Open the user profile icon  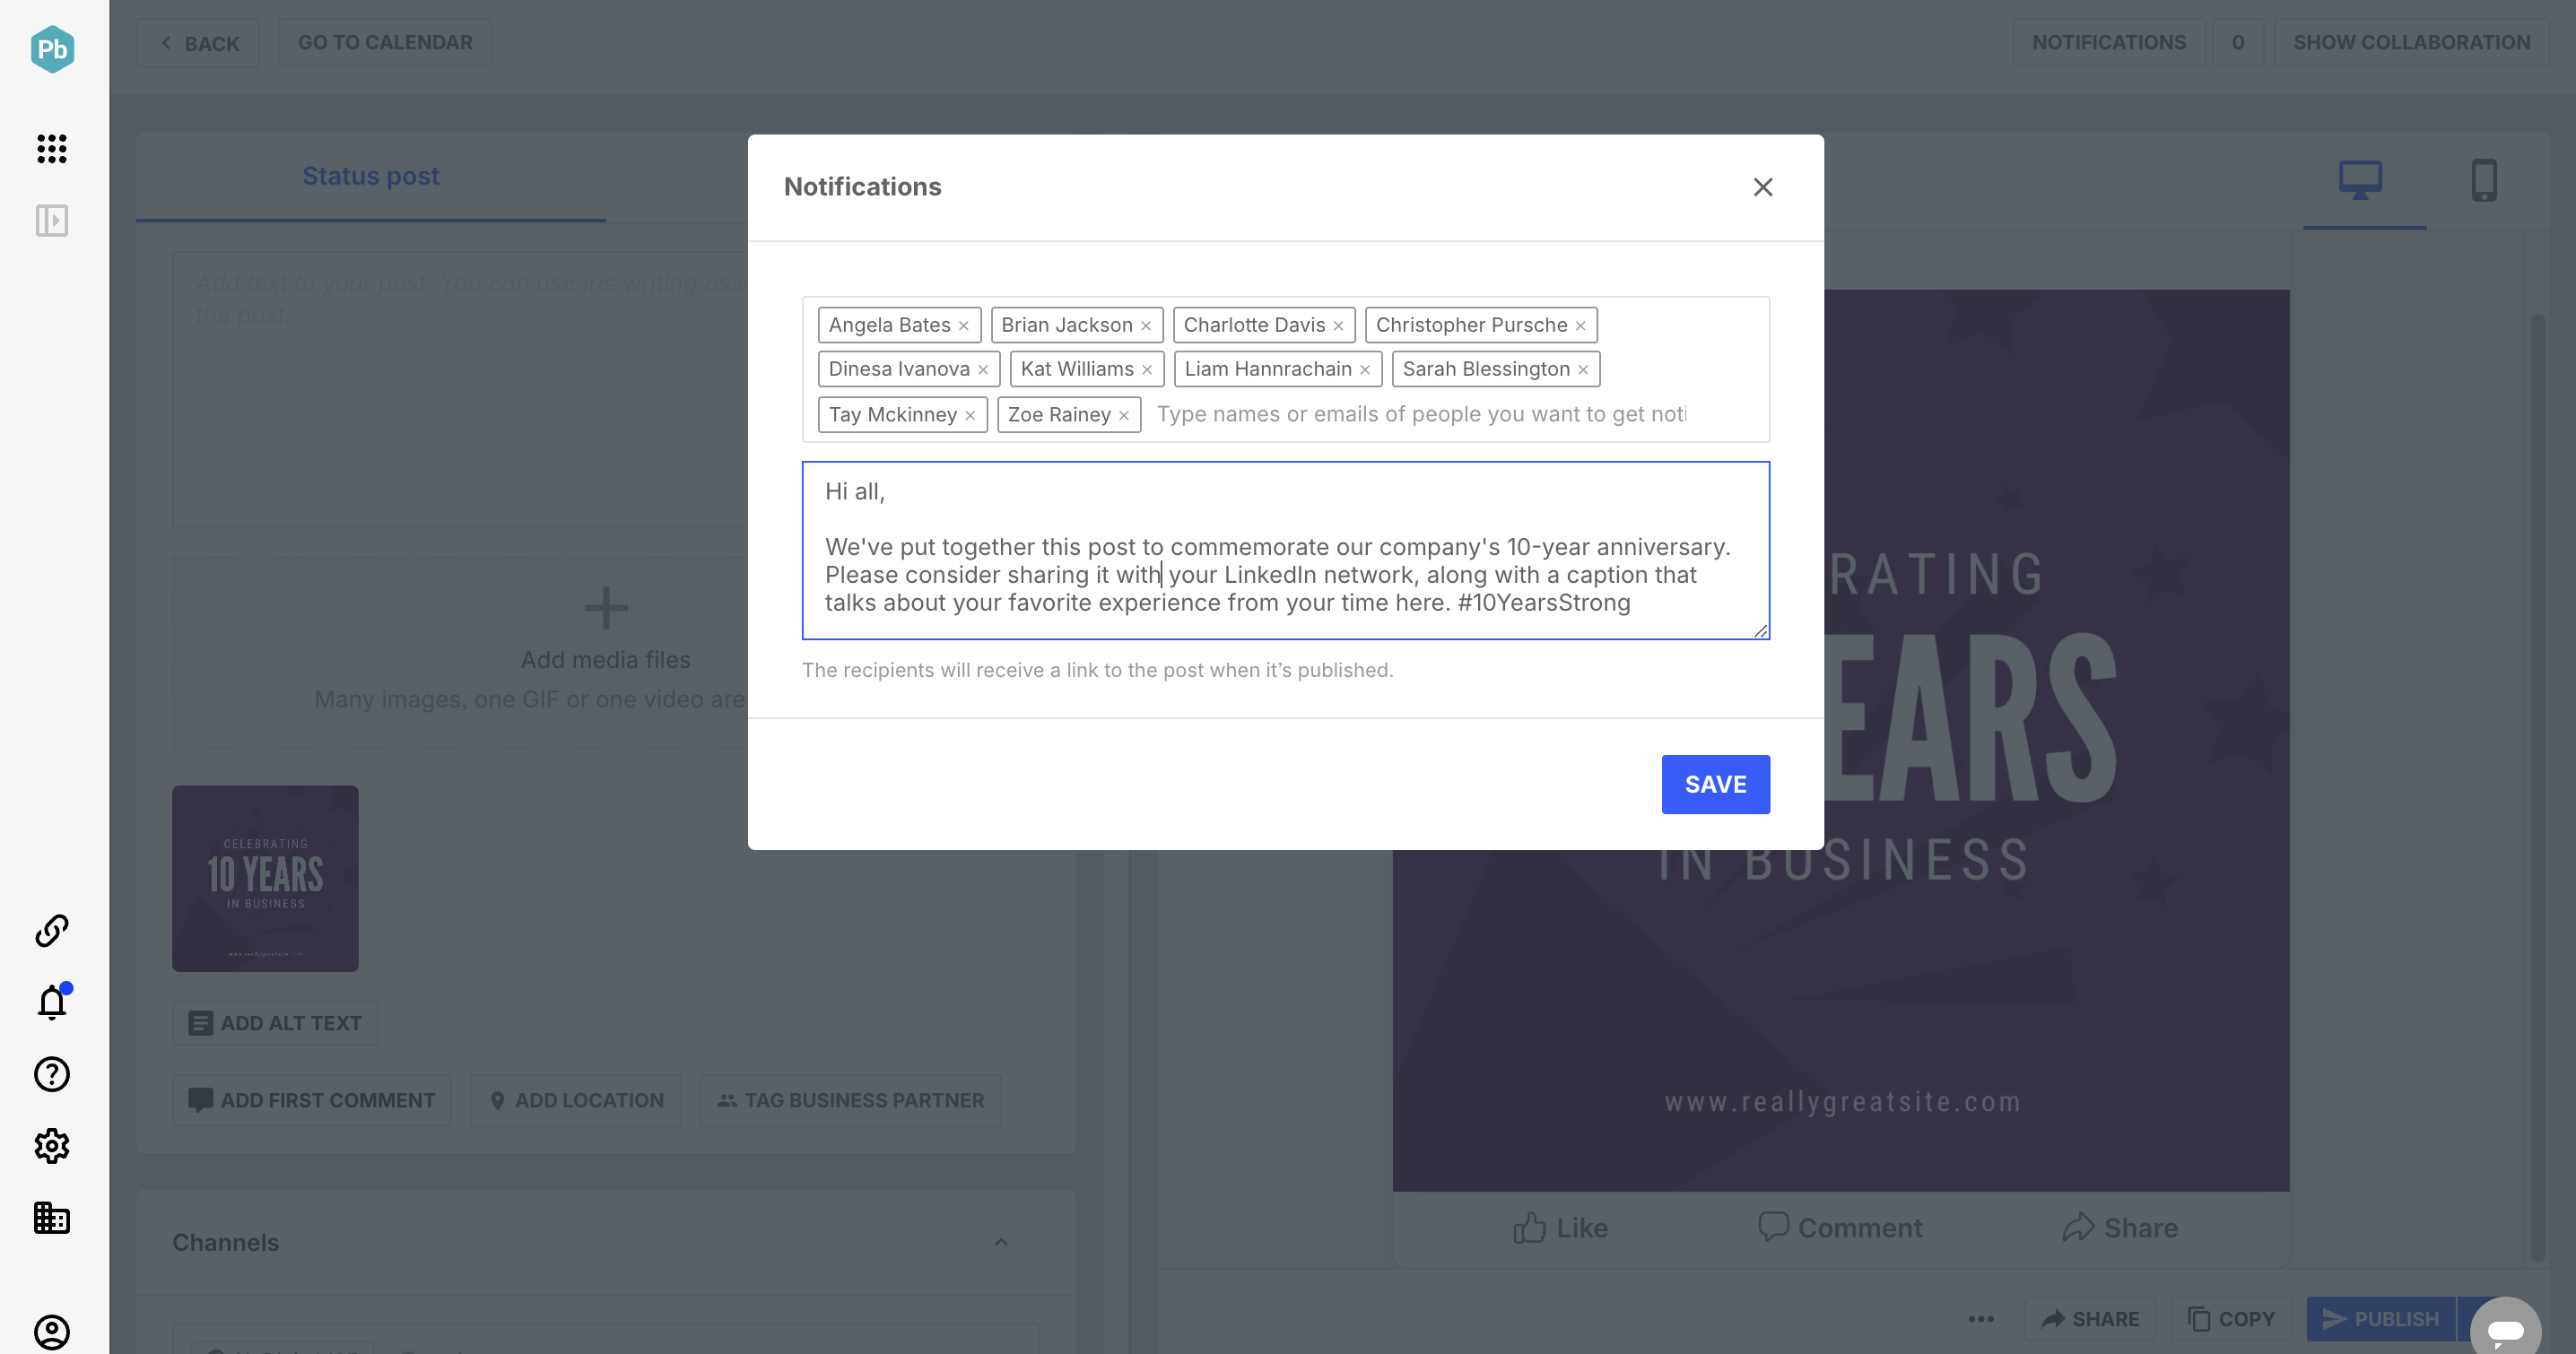[x=52, y=1332]
